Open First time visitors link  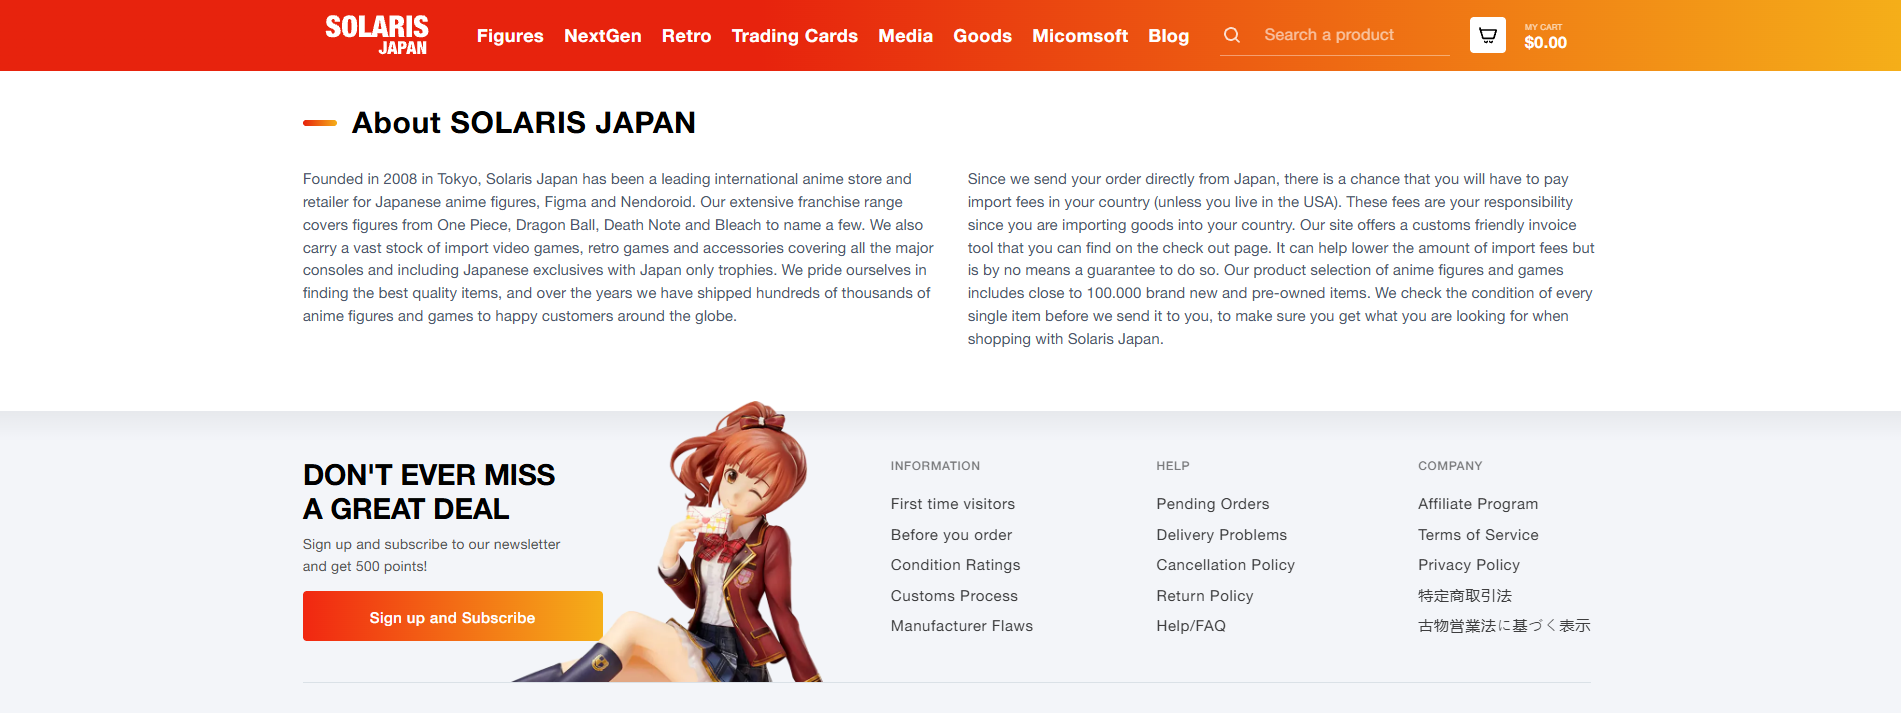click(x=953, y=504)
